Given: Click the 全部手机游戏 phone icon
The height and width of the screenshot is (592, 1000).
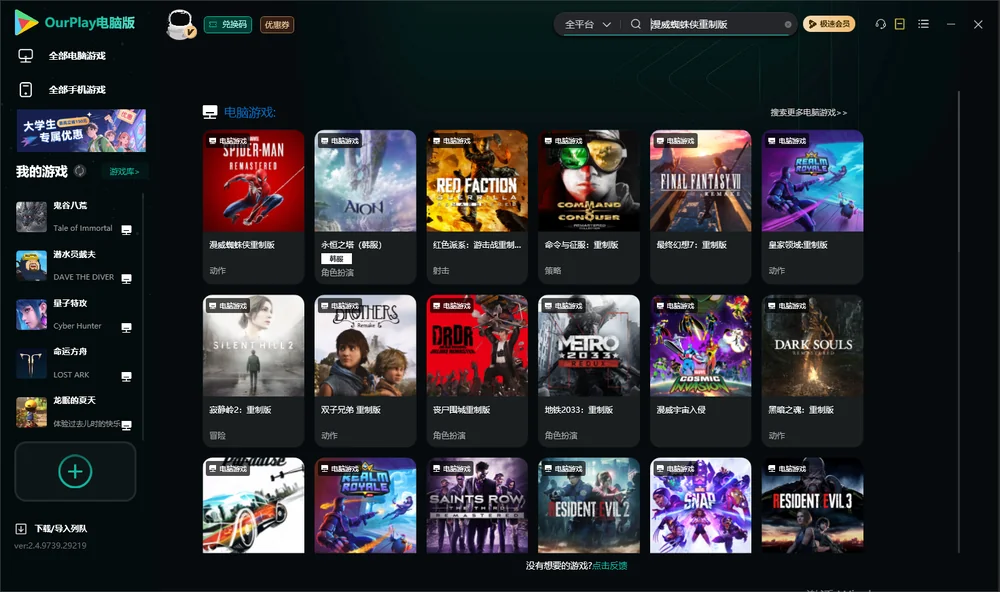Looking at the screenshot, I should [26, 90].
